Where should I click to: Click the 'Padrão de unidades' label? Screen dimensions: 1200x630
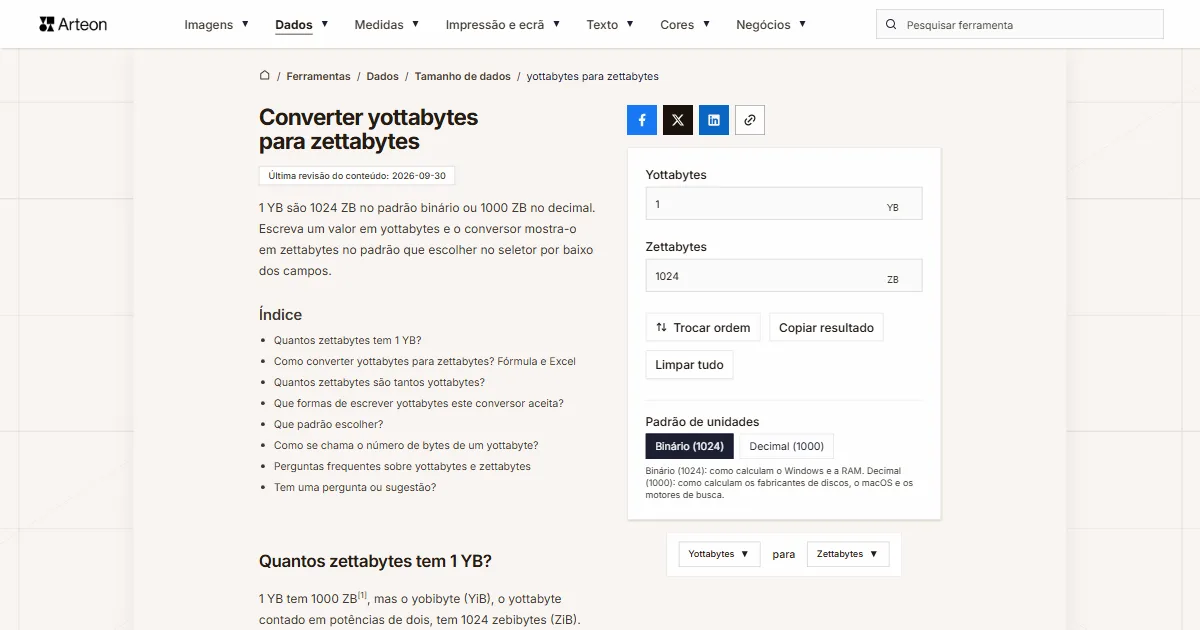(x=702, y=422)
